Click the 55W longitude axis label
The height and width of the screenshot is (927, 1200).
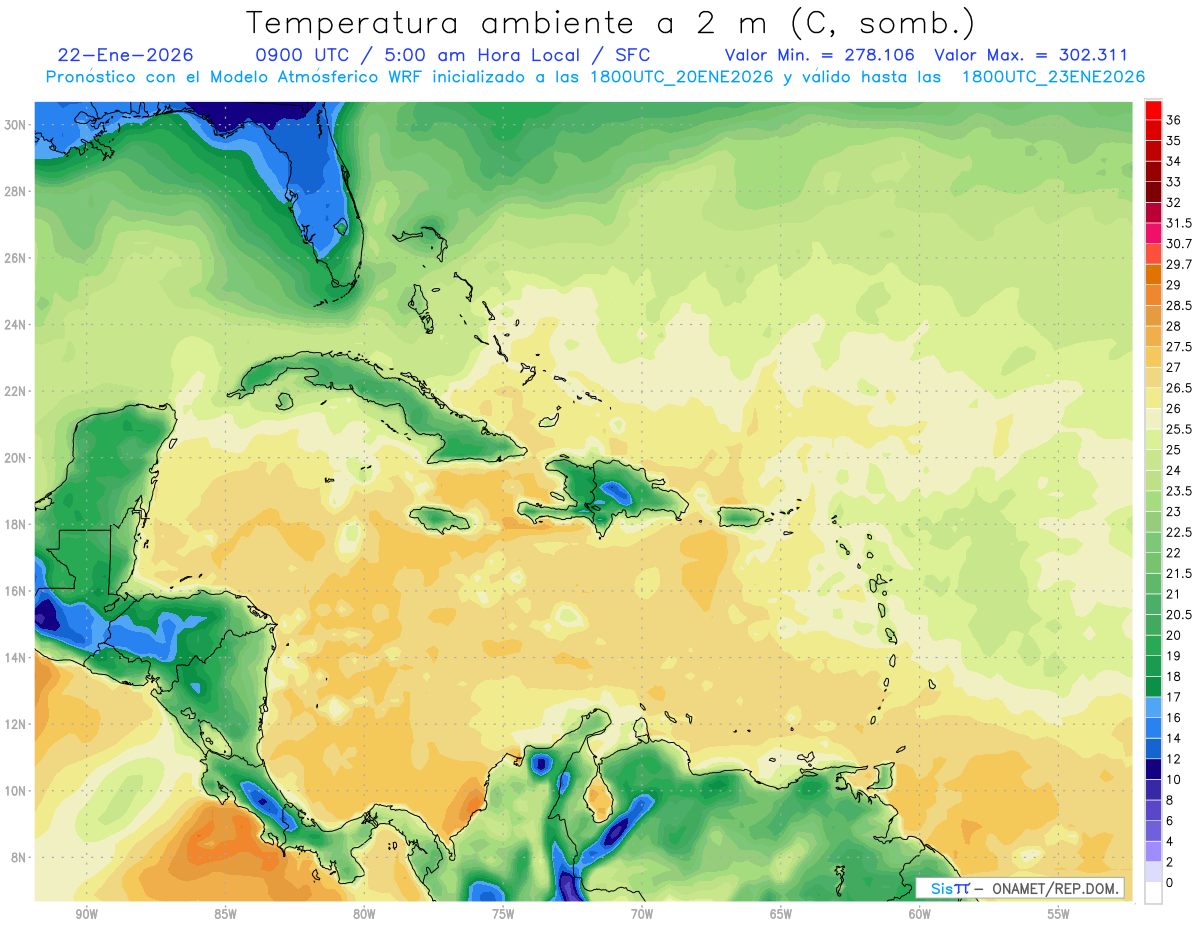pos(1059,914)
